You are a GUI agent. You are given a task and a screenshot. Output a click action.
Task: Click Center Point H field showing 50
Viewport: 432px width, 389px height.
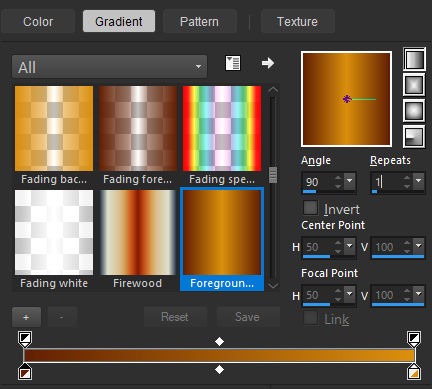click(x=318, y=247)
